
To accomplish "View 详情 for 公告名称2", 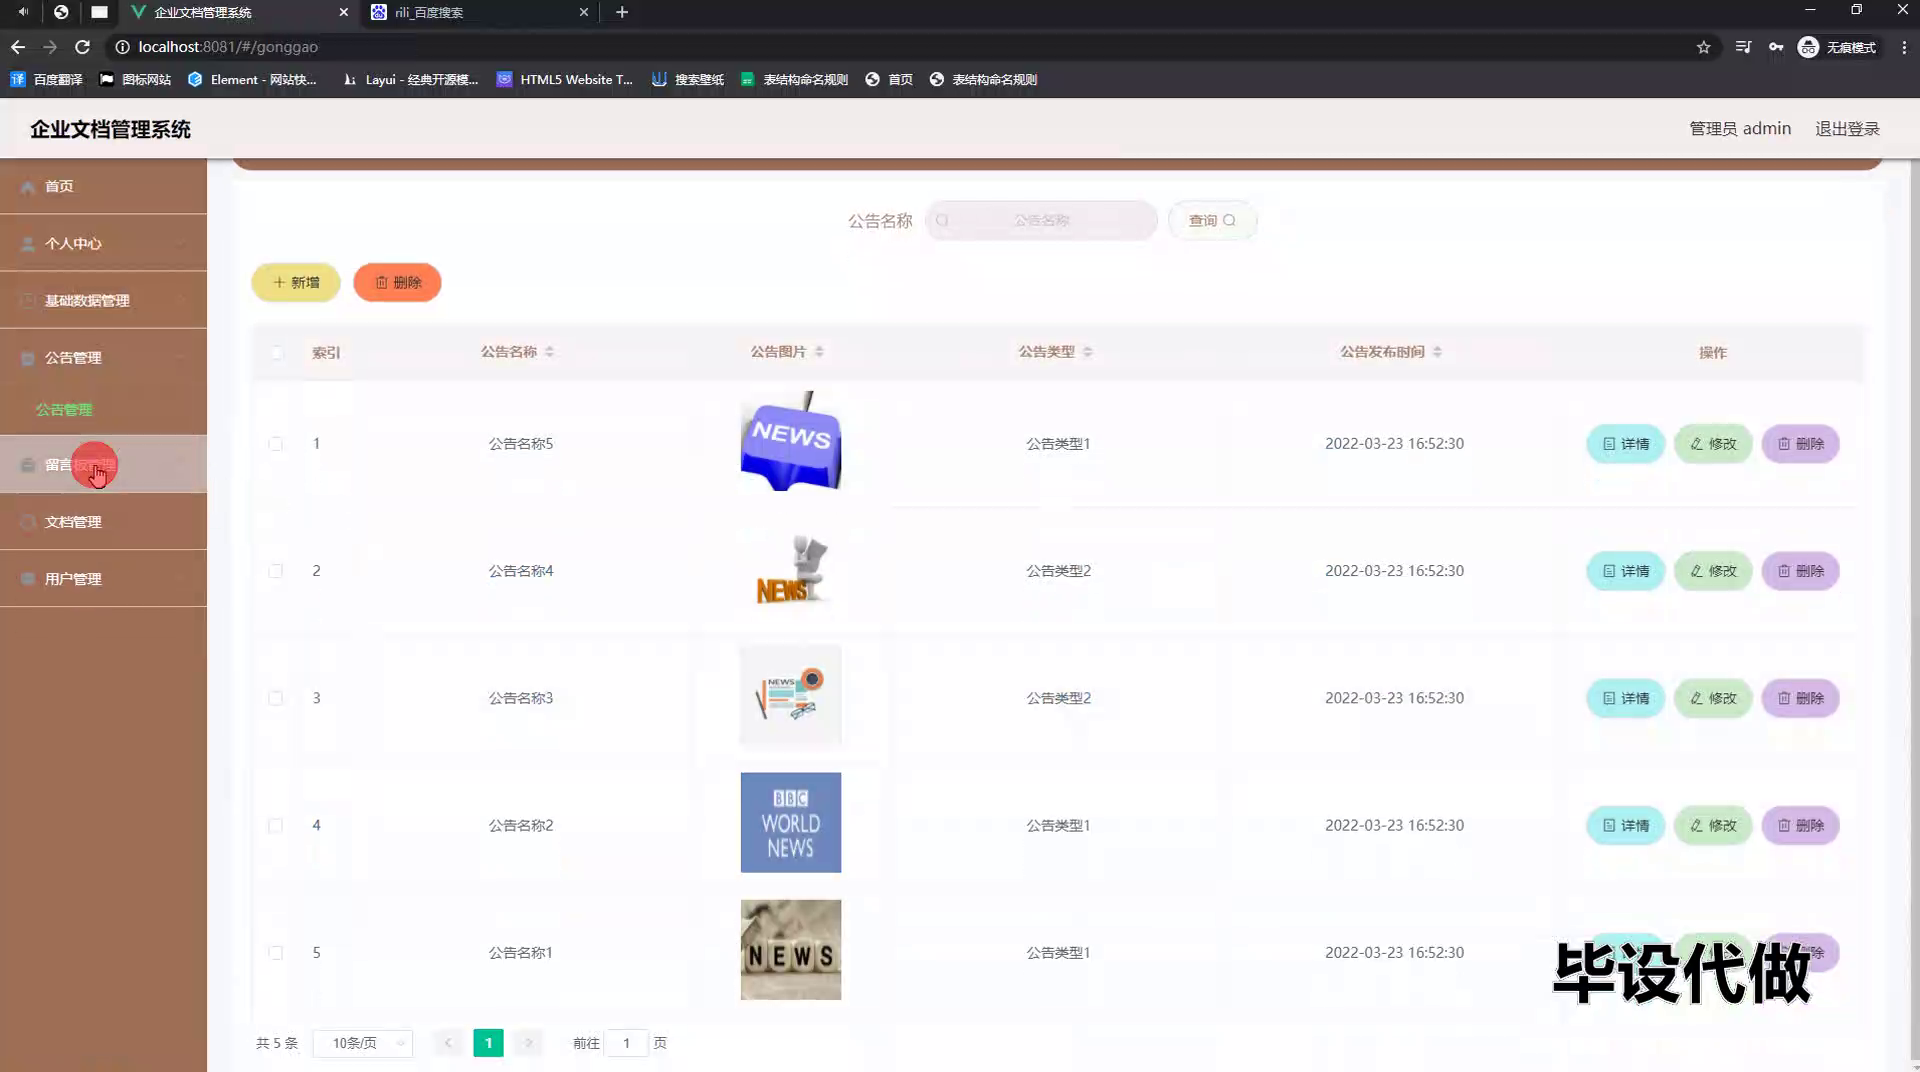I will click(1625, 825).
